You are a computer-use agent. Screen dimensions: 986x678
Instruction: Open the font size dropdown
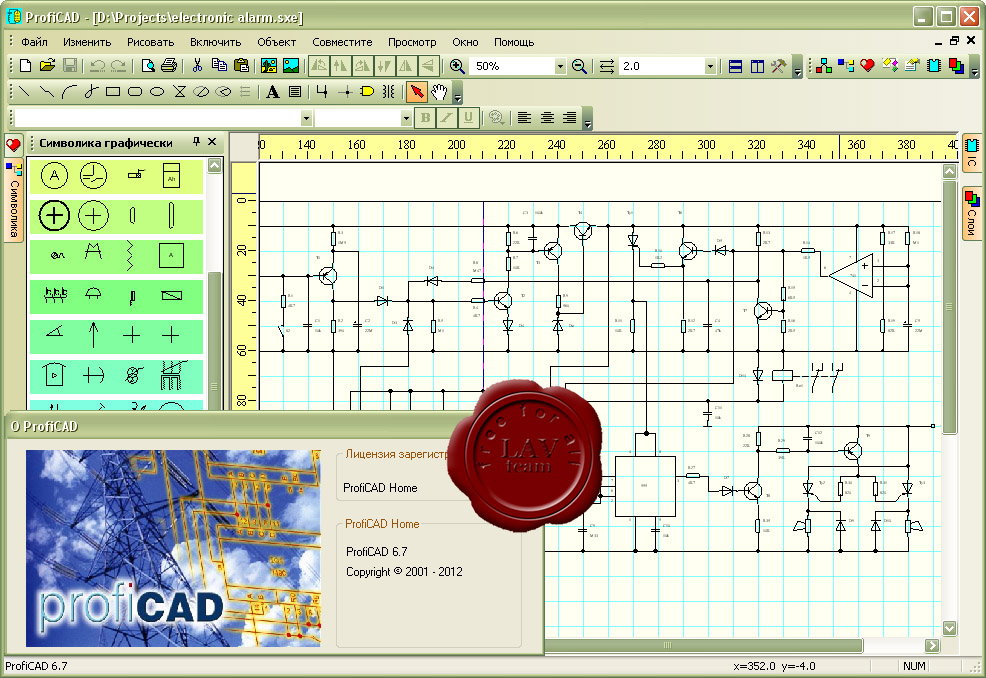406,118
